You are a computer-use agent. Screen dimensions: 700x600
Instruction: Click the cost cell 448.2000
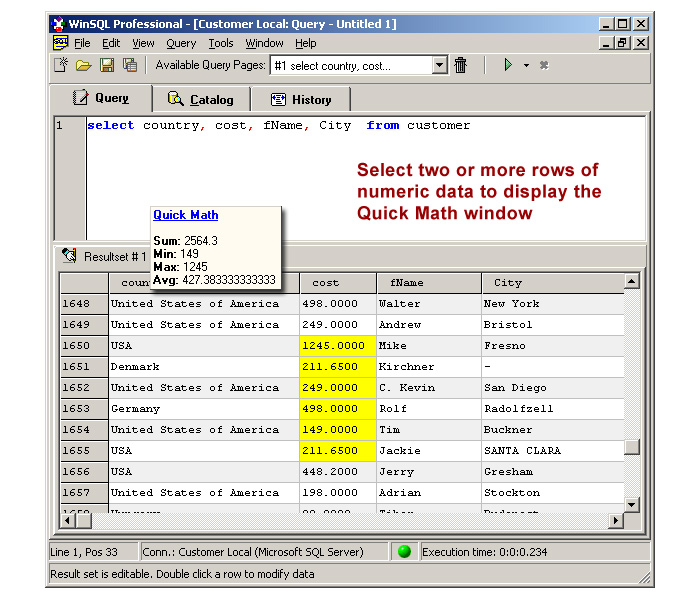(x=338, y=472)
